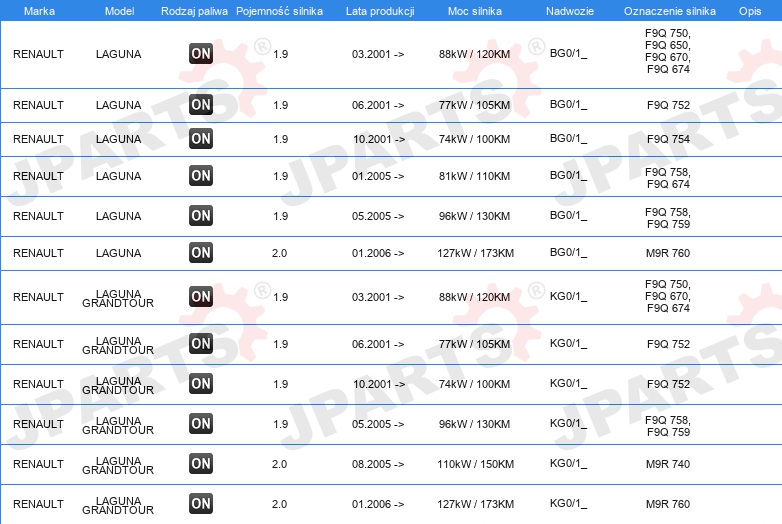Screen dimensions: 782x524
Task: Click the 08.2005 production date cell
Action: click(x=378, y=464)
